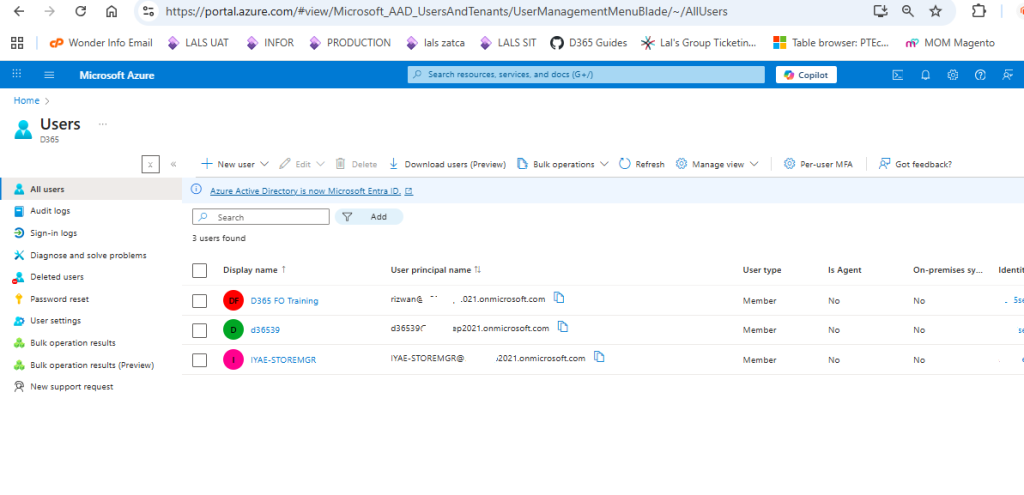Go to Deleted users in the sidebar
The width and height of the screenshot is (1024, 495).
point(56,277)
